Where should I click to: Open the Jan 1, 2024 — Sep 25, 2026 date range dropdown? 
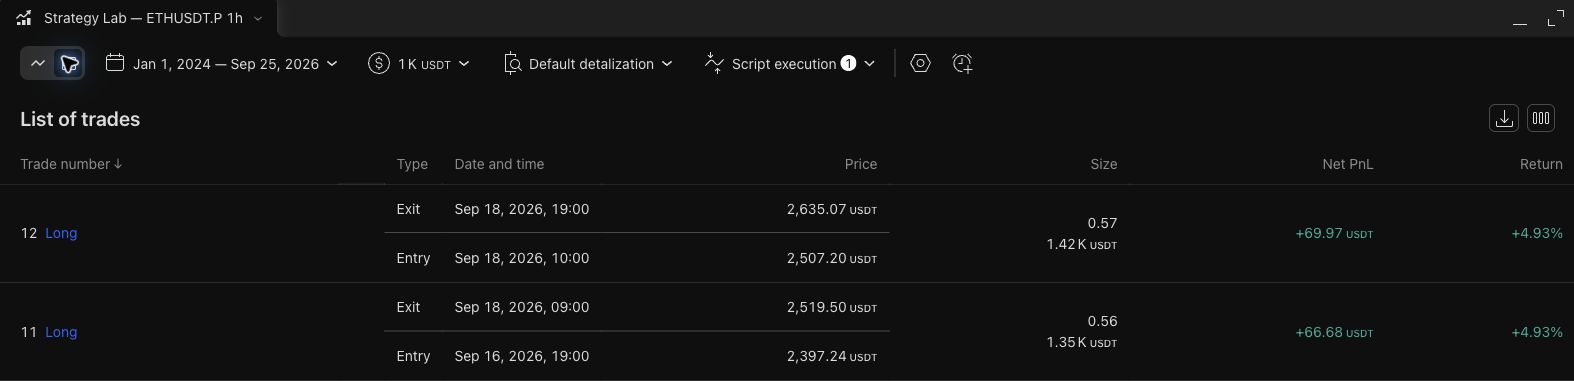tap(222, 64)
